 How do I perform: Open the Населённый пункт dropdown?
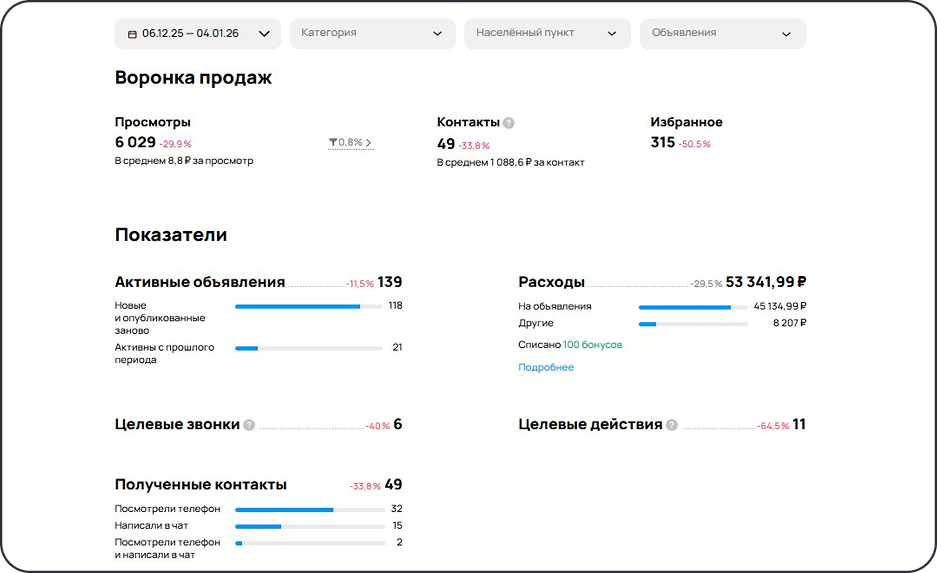coord(547,33)
